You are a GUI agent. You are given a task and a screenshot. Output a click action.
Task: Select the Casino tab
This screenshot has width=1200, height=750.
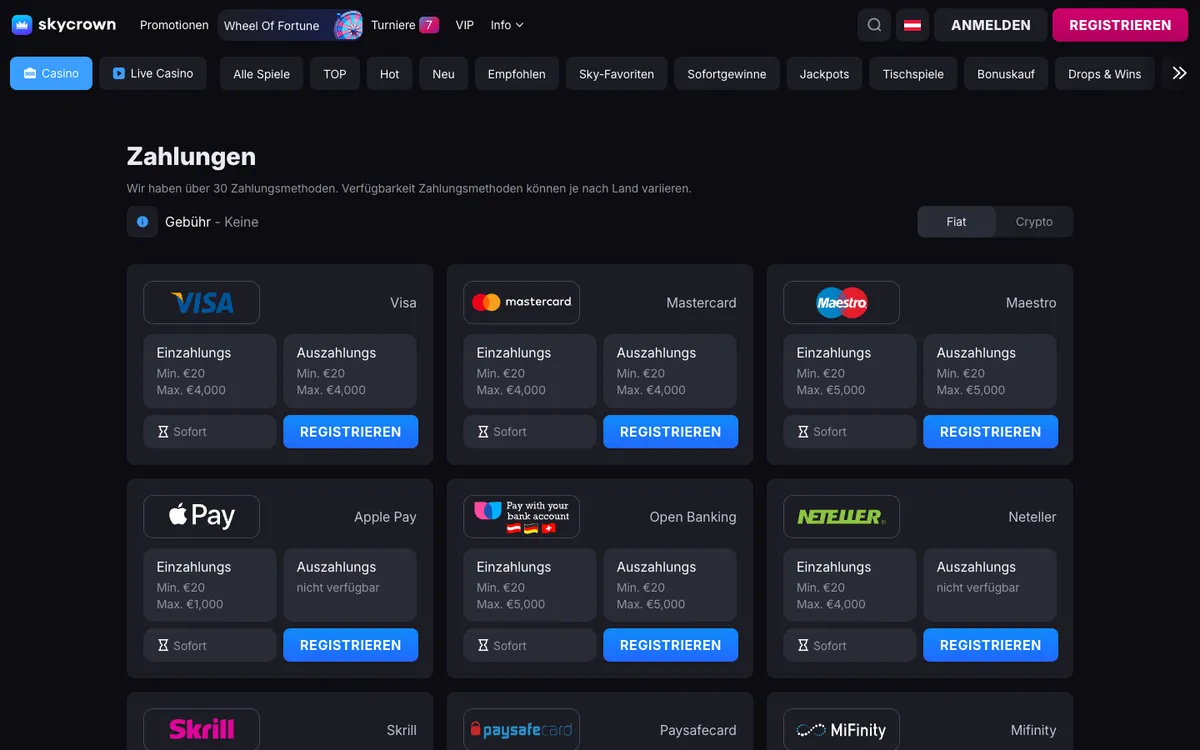tap(51, 73)
